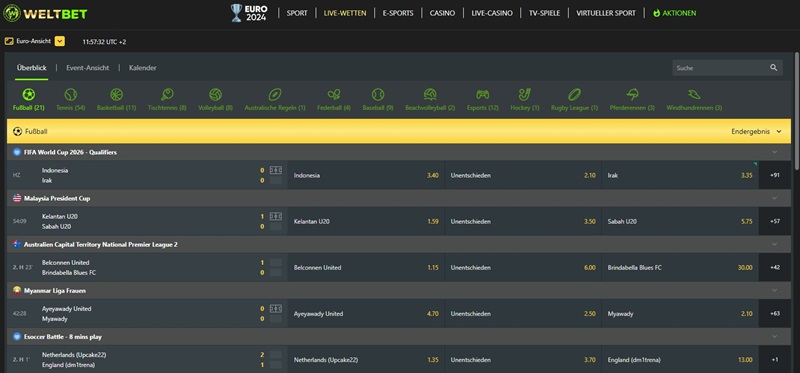This screenshot has width=800, height=373.
Task: Open pitch view for Indonesia vs Irak
Action: click(x=276, y=170)
